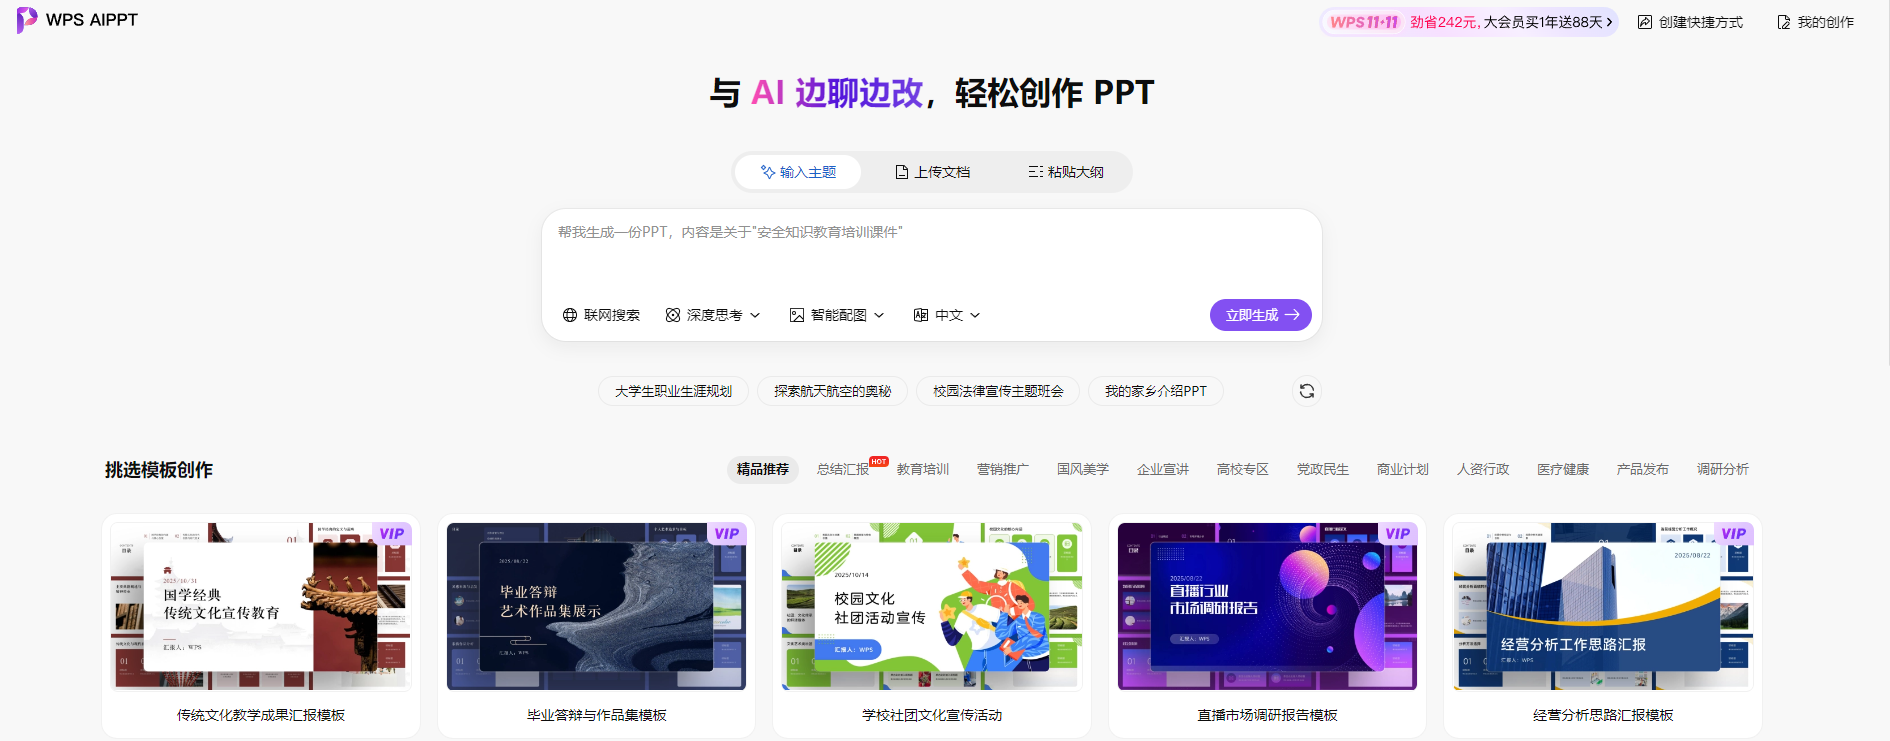Click the upload document icon in 上传文档 tab
This screenshot has height=741, width=1890.
pos(902,172)
